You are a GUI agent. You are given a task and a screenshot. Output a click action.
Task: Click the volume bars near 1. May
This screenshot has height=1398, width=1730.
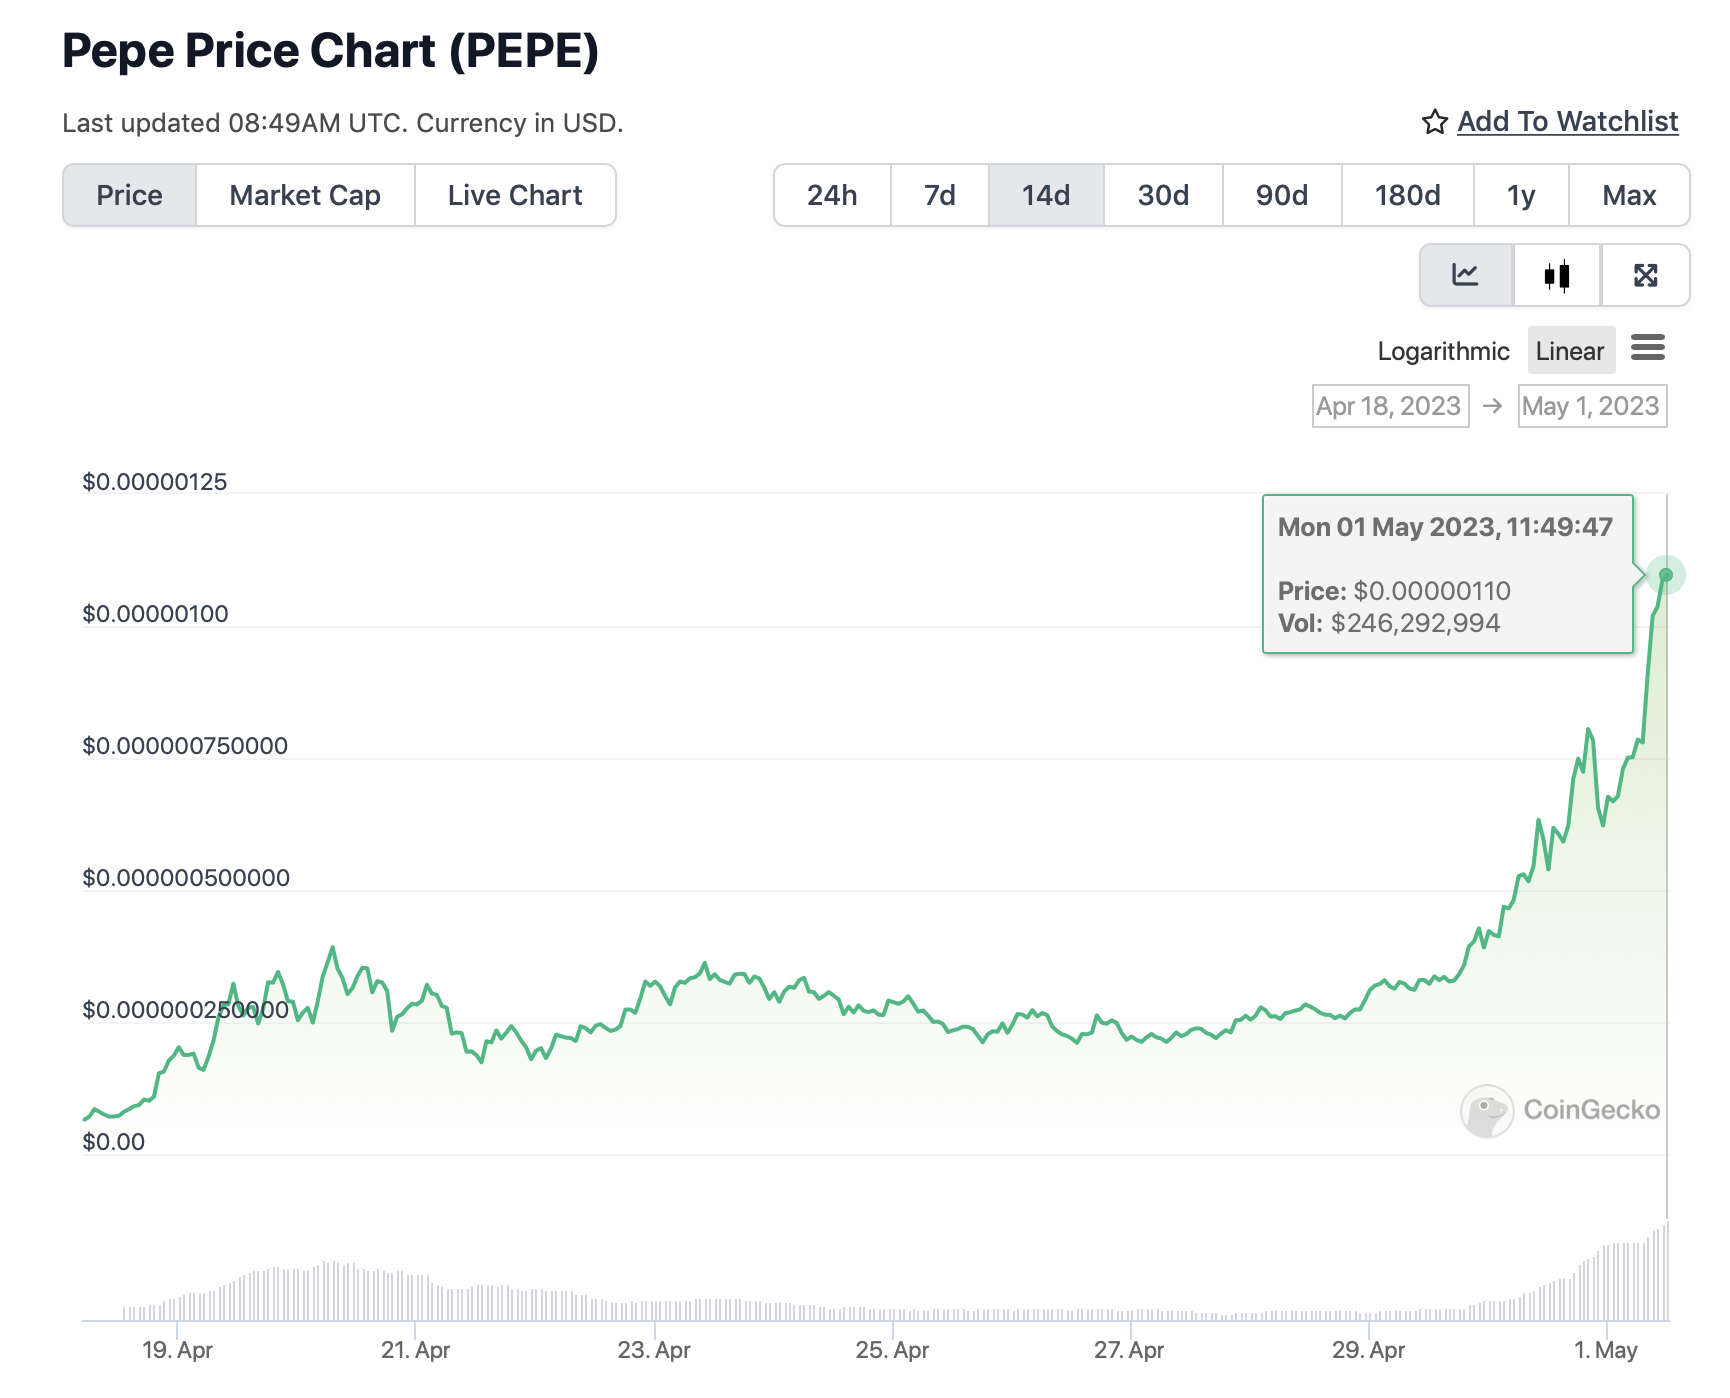[1610, 1285]
